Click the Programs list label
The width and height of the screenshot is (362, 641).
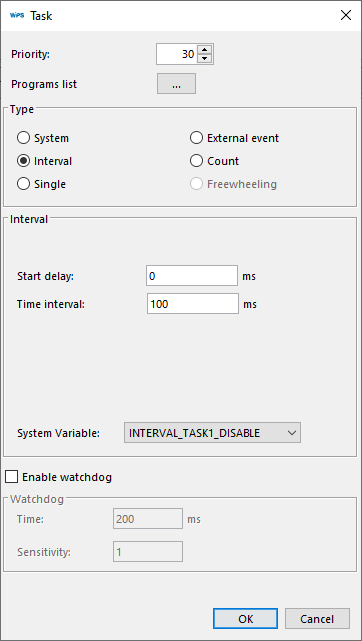pos(44,84)
